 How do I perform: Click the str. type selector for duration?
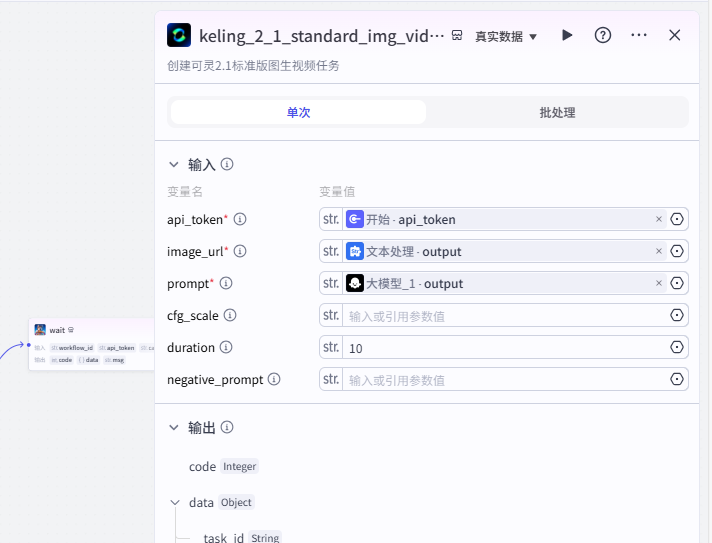click(331, 347)
